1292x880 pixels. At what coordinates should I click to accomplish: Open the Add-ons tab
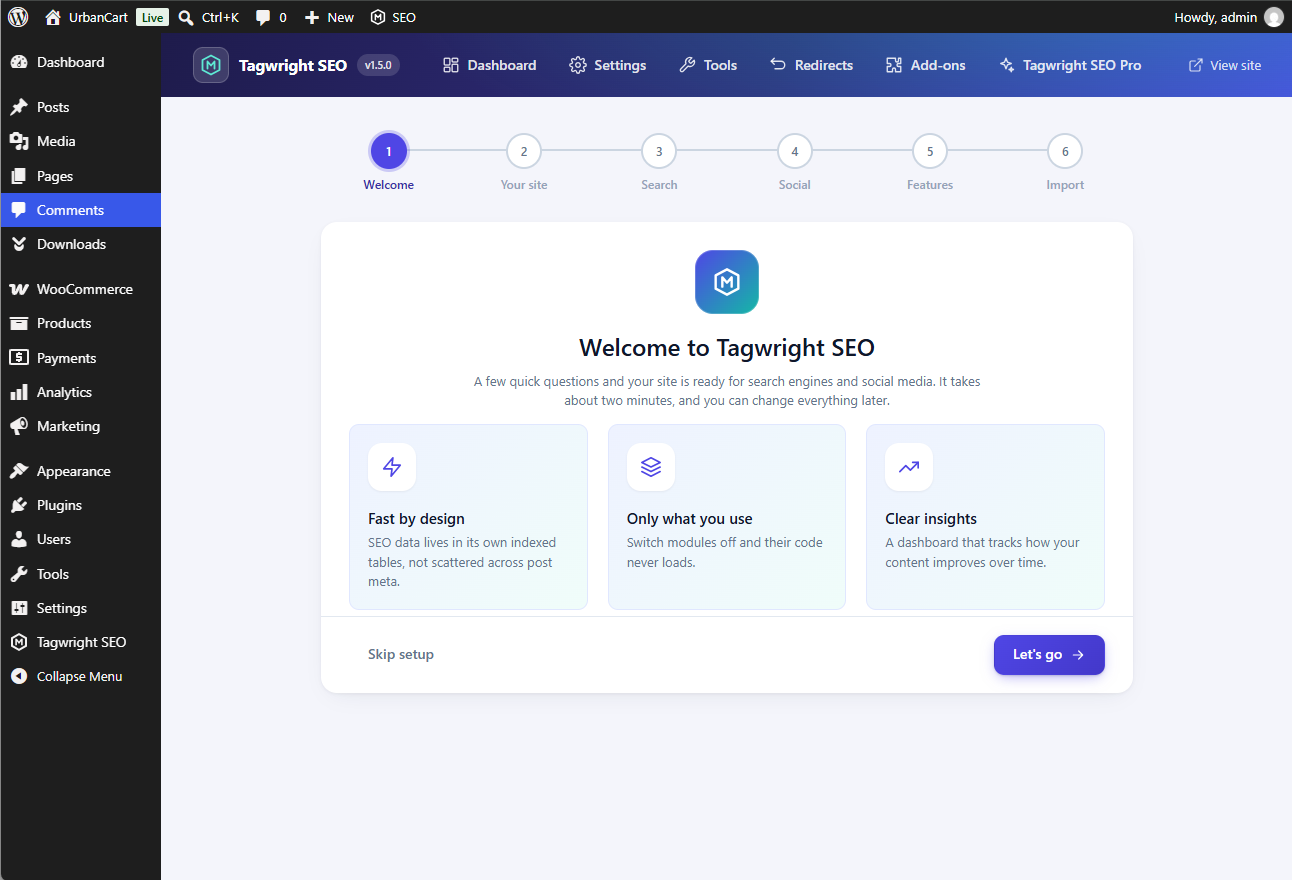(x=926, y=65)
